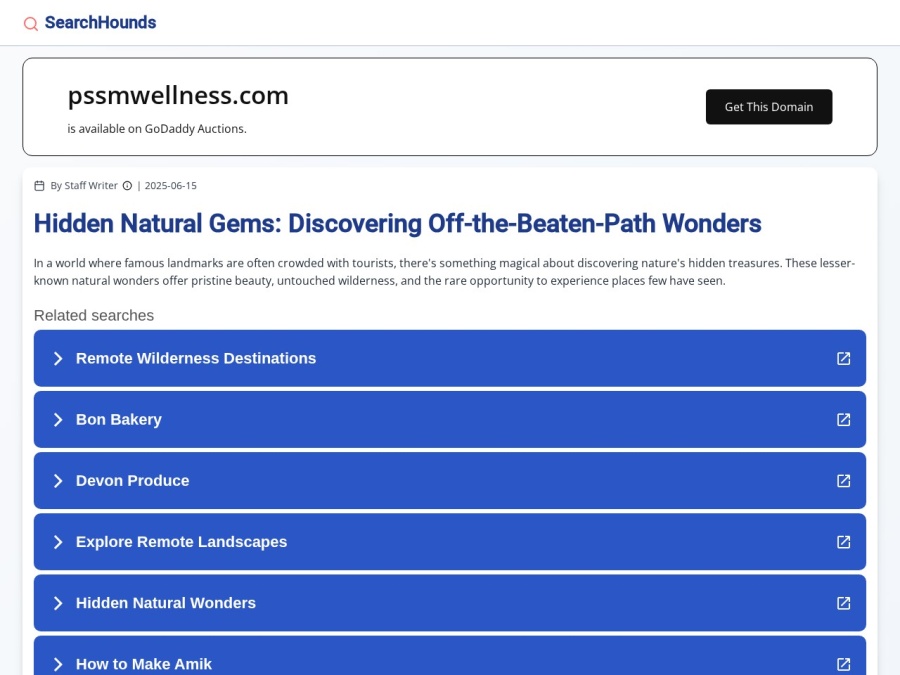Click the Get This Domain button

[x=769, y=107]
